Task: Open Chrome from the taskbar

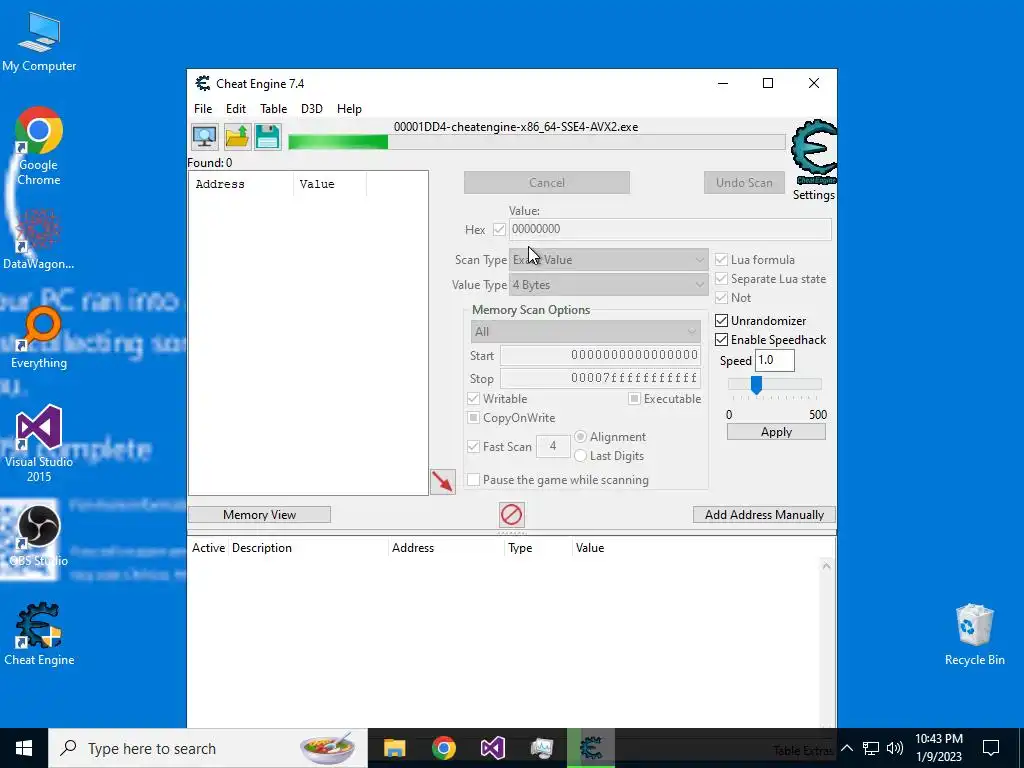Action: tap(443, 748)
